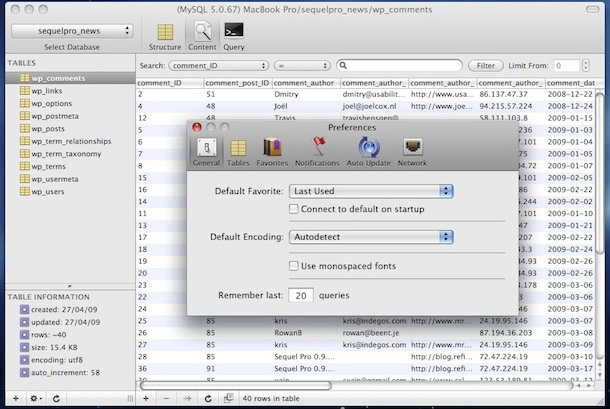Select the wp_comments table
The width and height of the screenshot is (610, 409).
70,78
